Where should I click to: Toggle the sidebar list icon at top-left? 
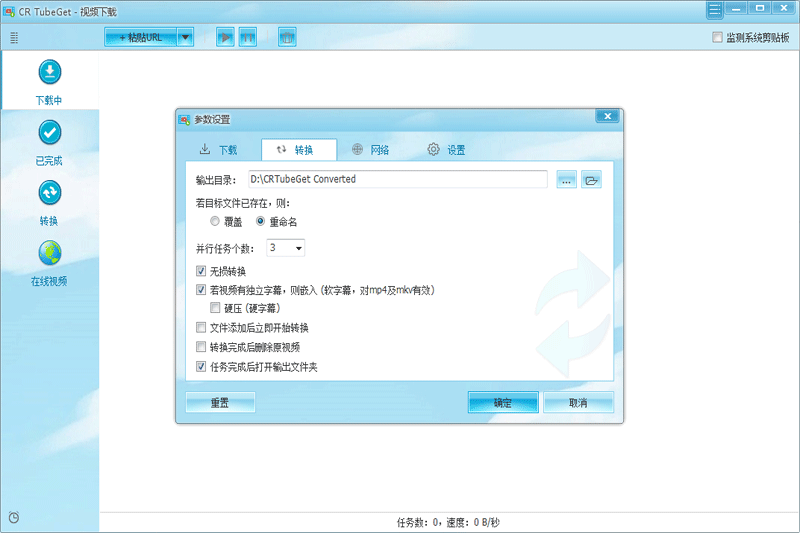(14, 37)
